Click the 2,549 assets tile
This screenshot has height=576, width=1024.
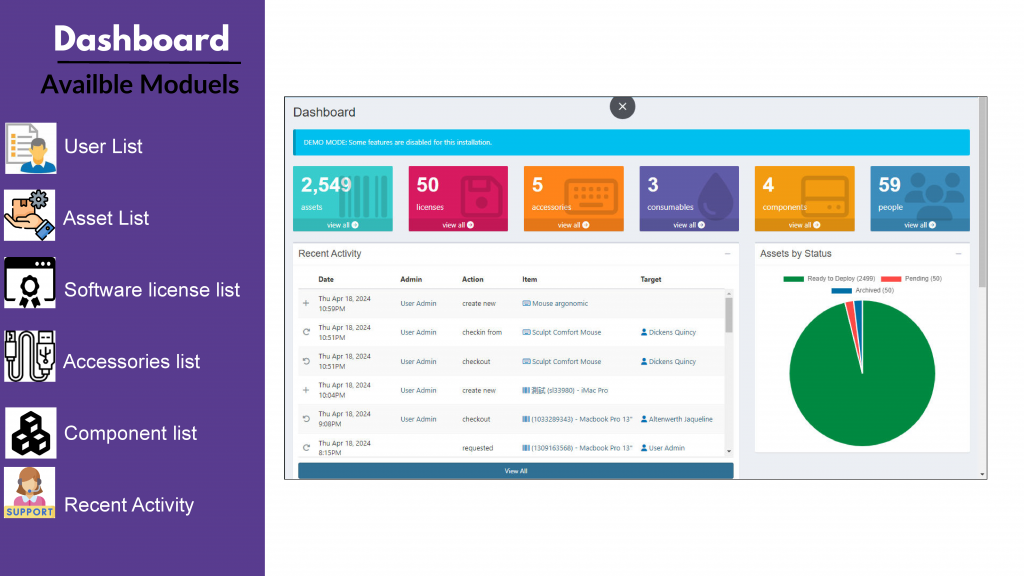pyautogui.click(x=342, y=192)
